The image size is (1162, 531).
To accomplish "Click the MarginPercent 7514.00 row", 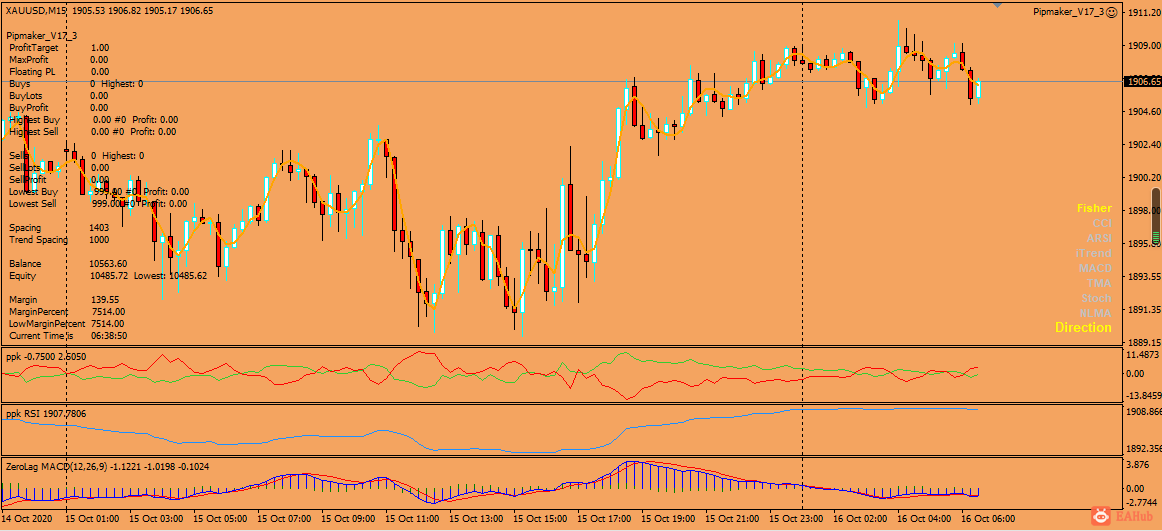I will [67, 312].
